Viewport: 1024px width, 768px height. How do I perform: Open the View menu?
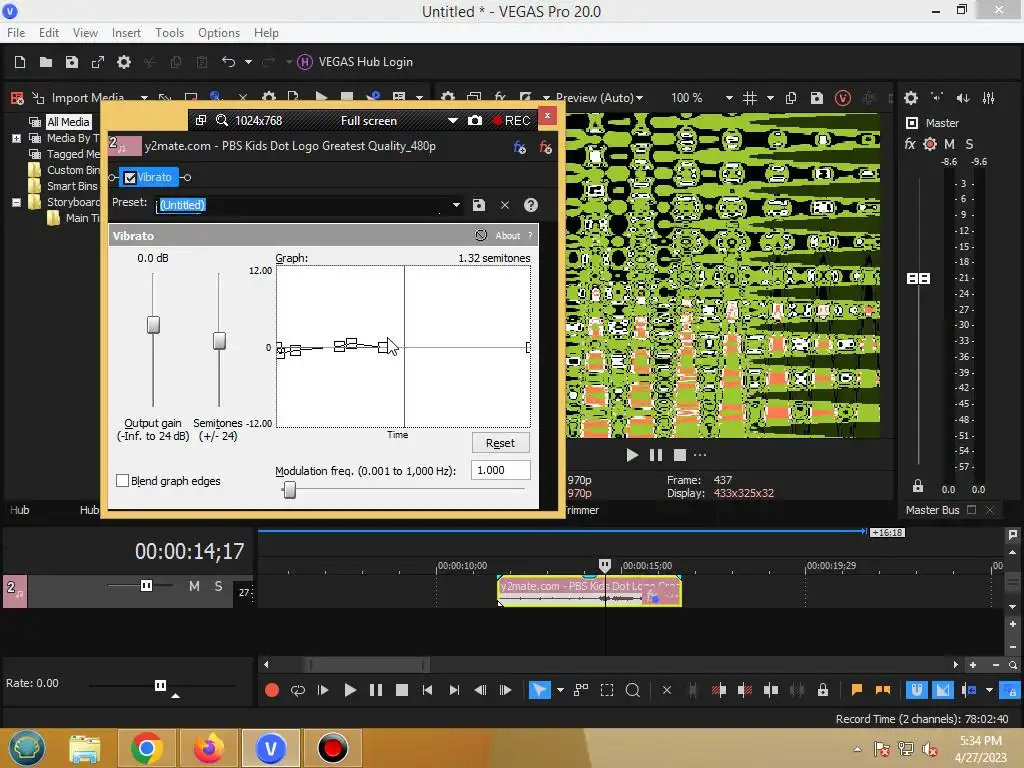pyautogui.click(x=85, y=33)
